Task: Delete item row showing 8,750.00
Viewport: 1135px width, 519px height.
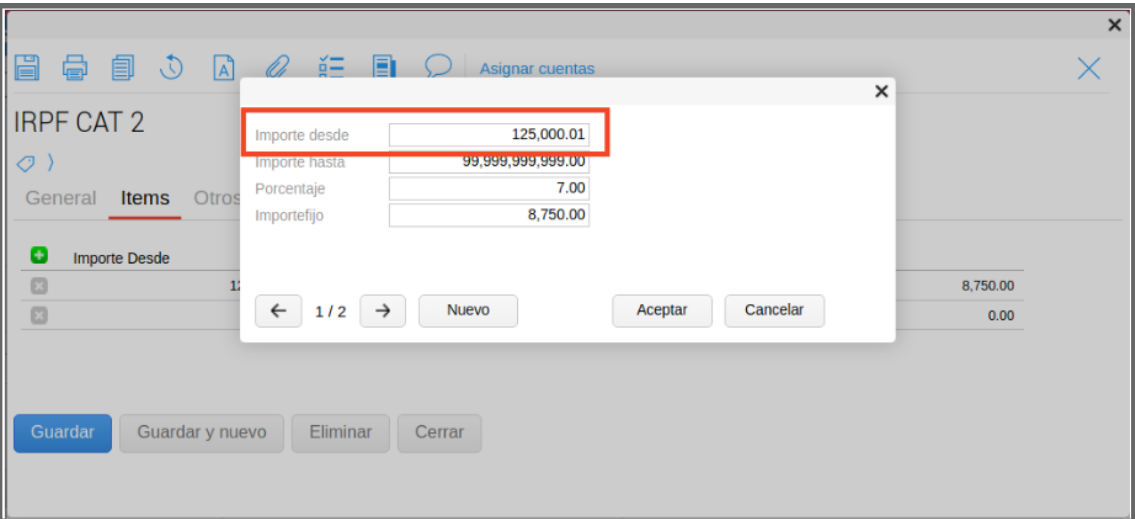Action: pos(39,286)
